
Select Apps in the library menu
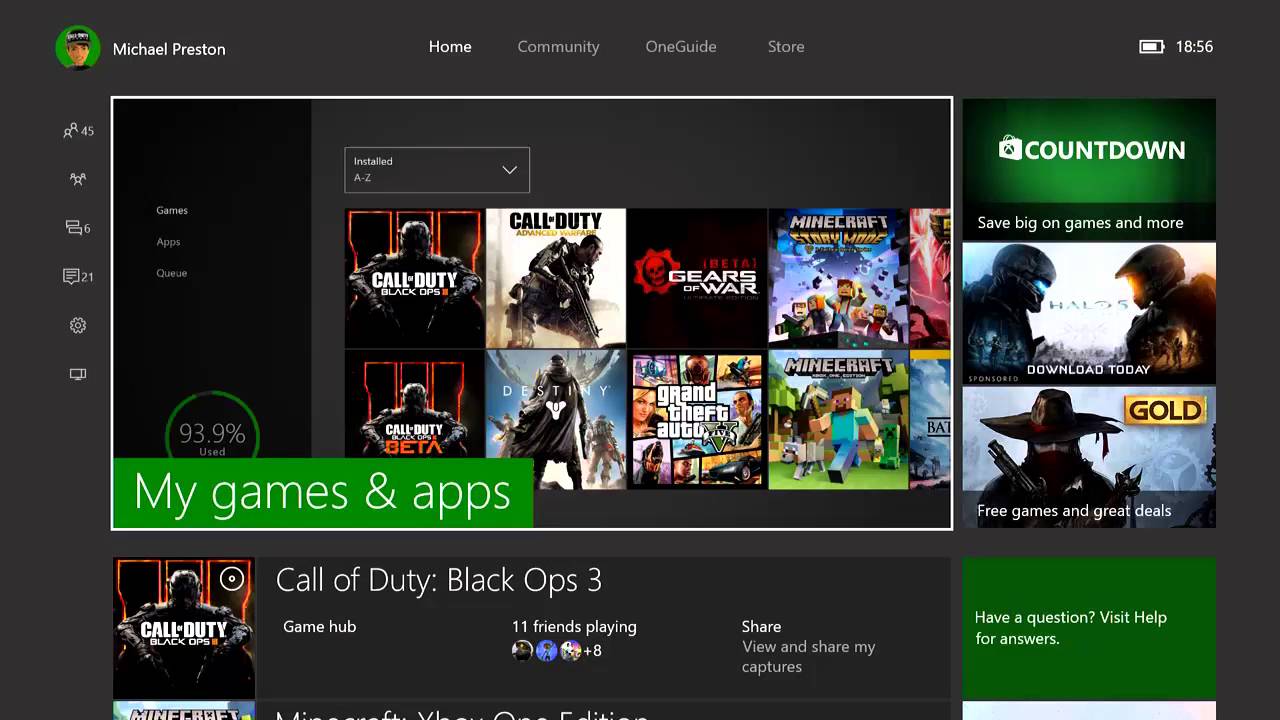[168, 242]
